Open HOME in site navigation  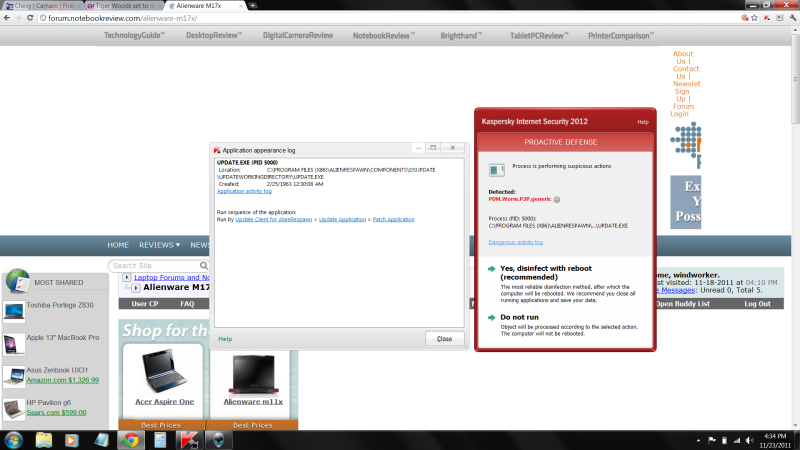[x=118, y=245]
